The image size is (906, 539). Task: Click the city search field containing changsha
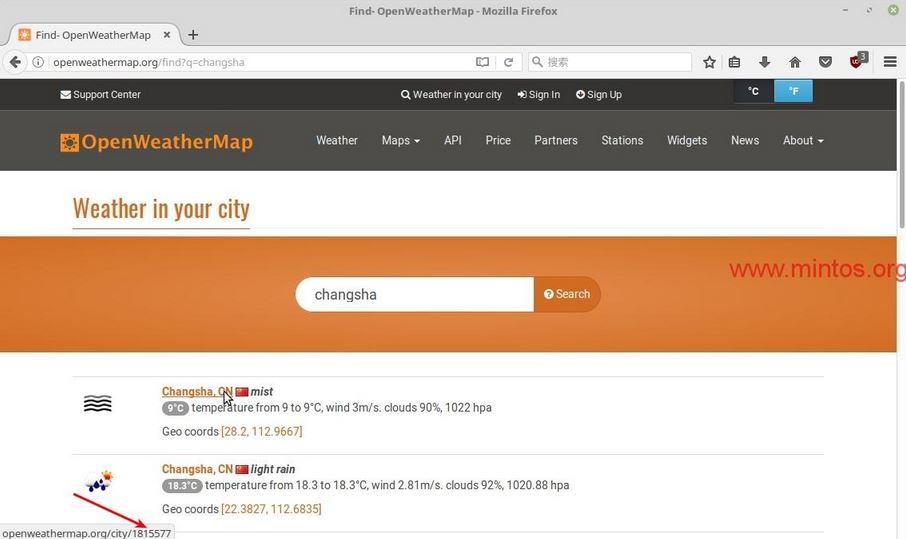tap(414, 294)
